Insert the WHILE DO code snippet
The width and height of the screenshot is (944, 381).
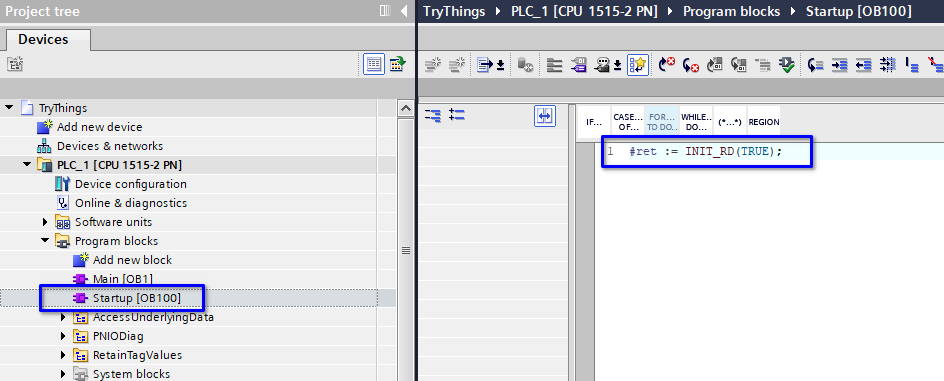tap(697, 122)
